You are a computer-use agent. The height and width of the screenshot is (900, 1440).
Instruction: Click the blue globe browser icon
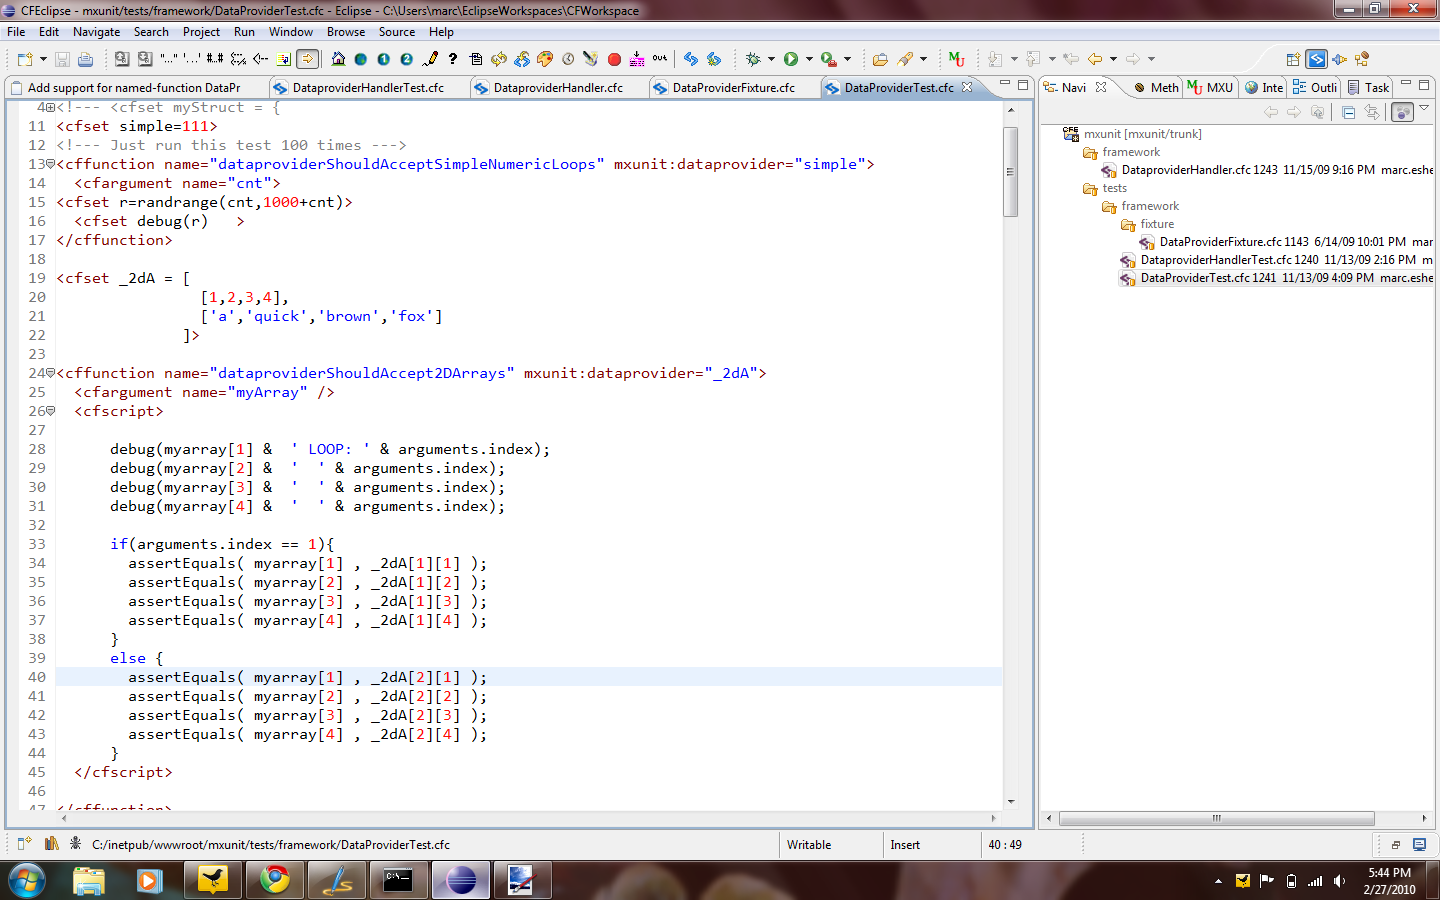coord(360,59)
